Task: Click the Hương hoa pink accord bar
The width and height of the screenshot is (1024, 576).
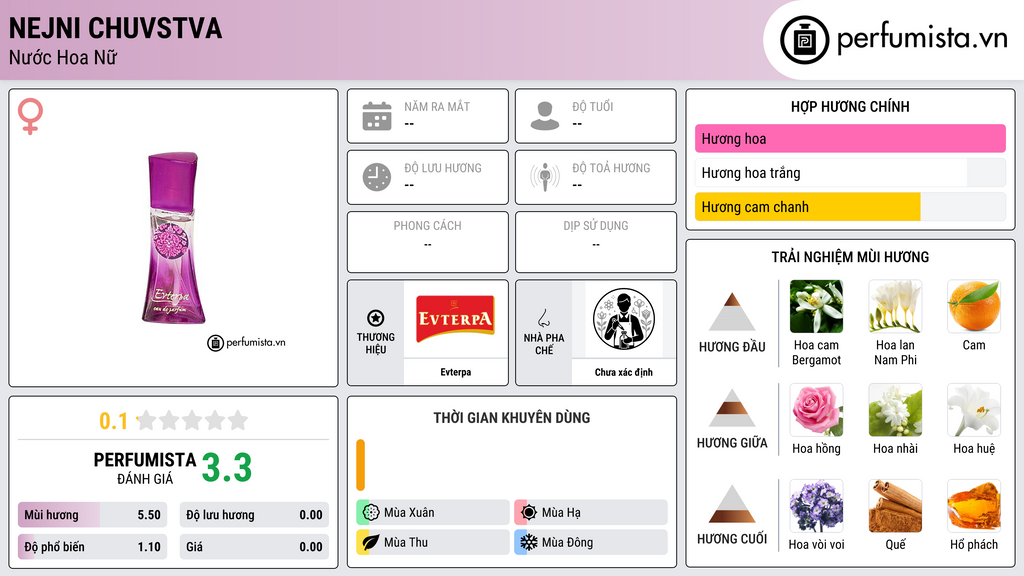Action: coord(850,138)
